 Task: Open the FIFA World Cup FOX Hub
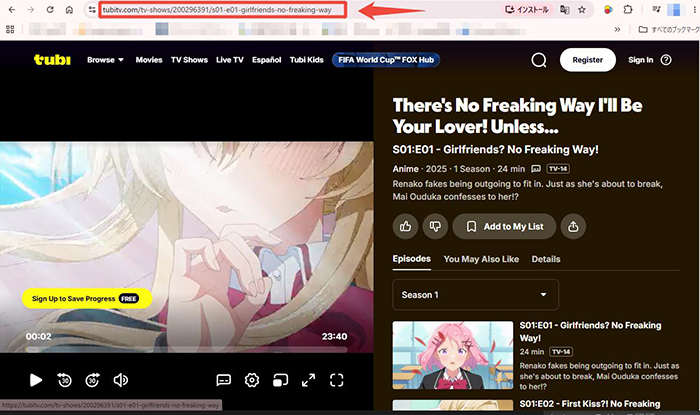[386, 60]
